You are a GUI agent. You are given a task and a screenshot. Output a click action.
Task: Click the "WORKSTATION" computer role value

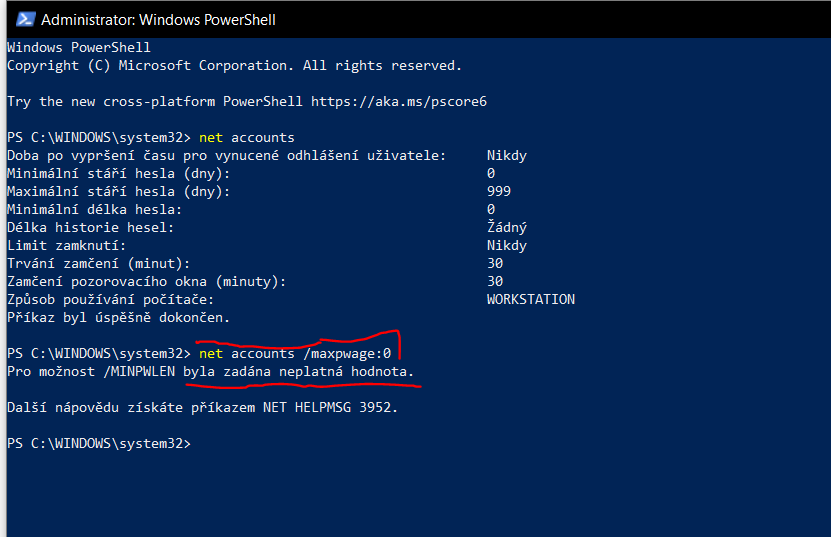coord(531,299)
